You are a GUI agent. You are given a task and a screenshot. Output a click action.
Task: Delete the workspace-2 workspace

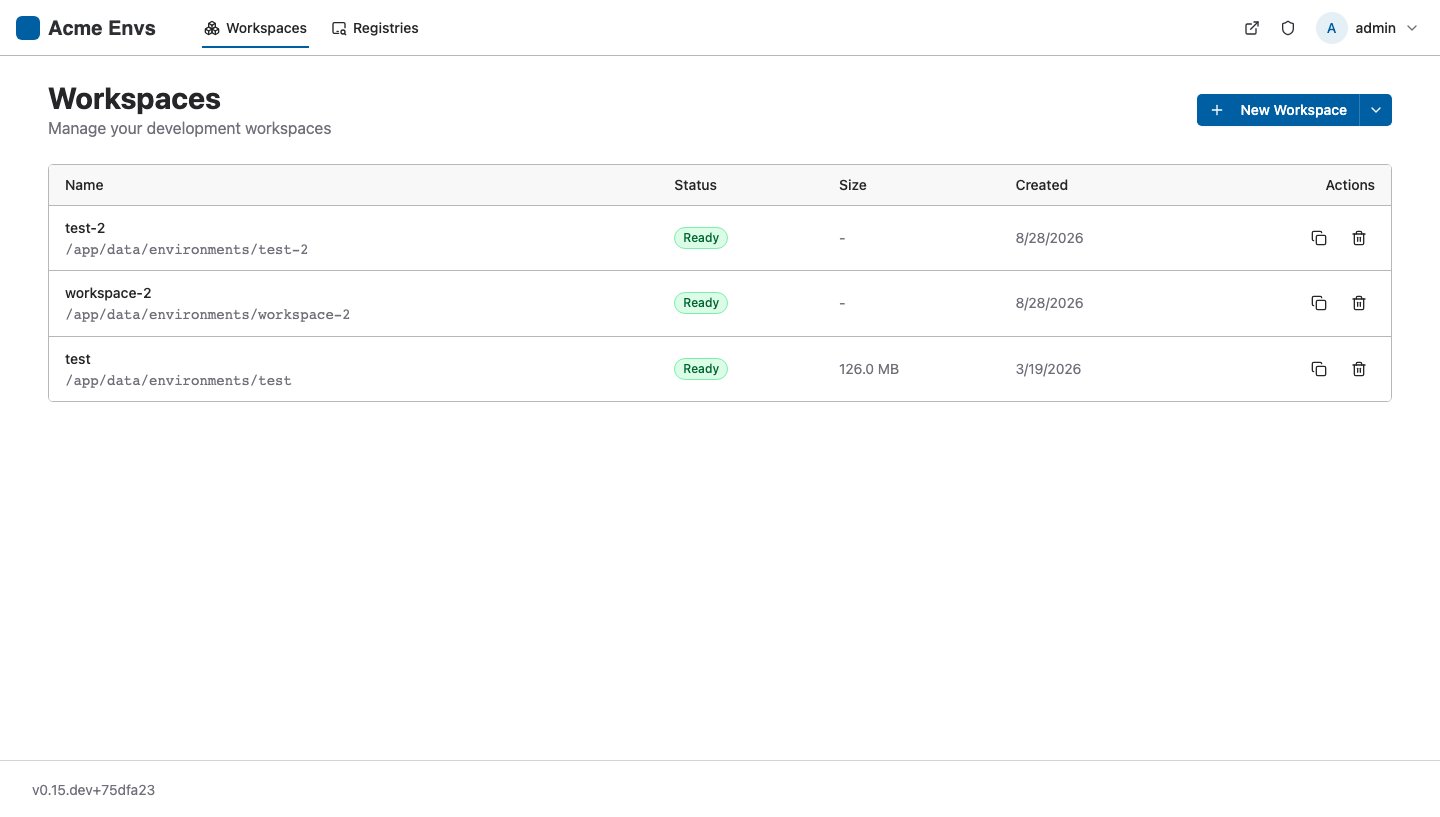pos(1359,303)
